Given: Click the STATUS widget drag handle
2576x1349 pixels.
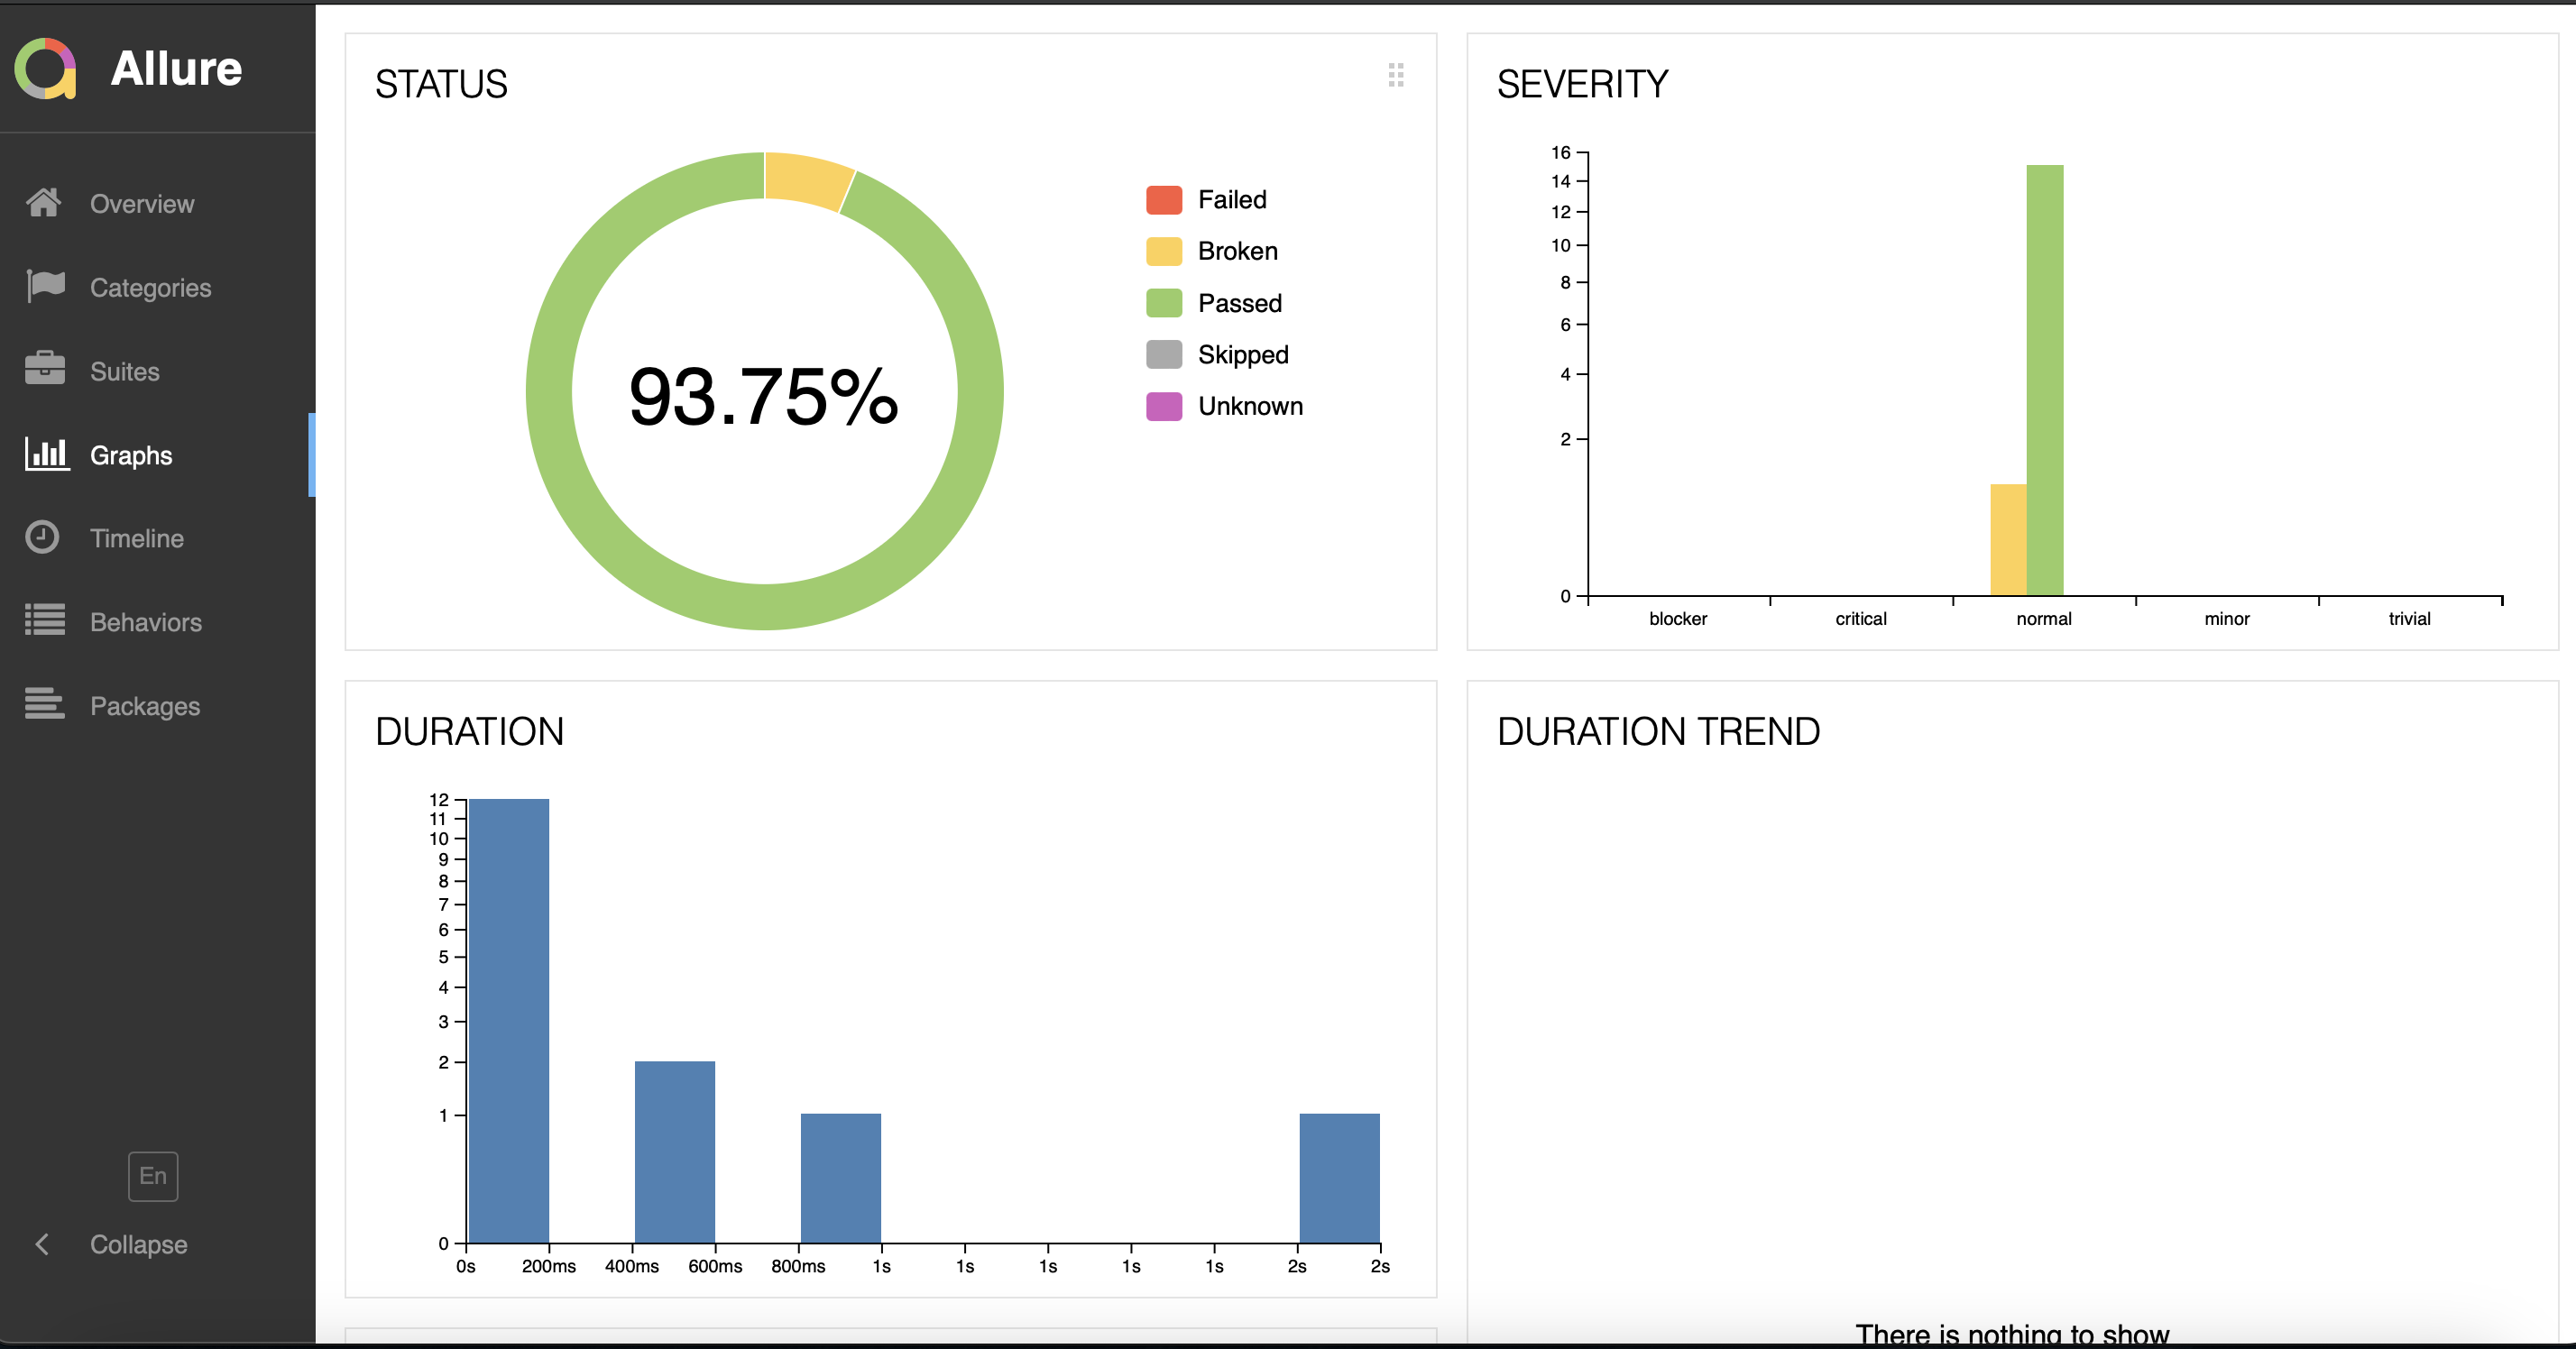Looking at the screenshot, I should pyautogui.click(x=1396, y=75).
